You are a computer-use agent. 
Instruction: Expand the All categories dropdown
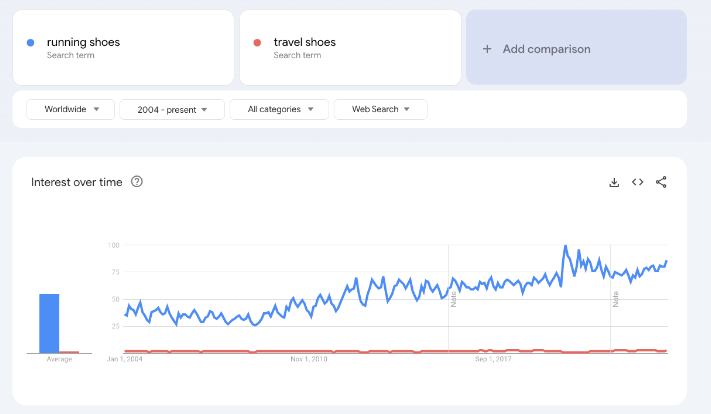pyautogui.click(x=280, y=109)
